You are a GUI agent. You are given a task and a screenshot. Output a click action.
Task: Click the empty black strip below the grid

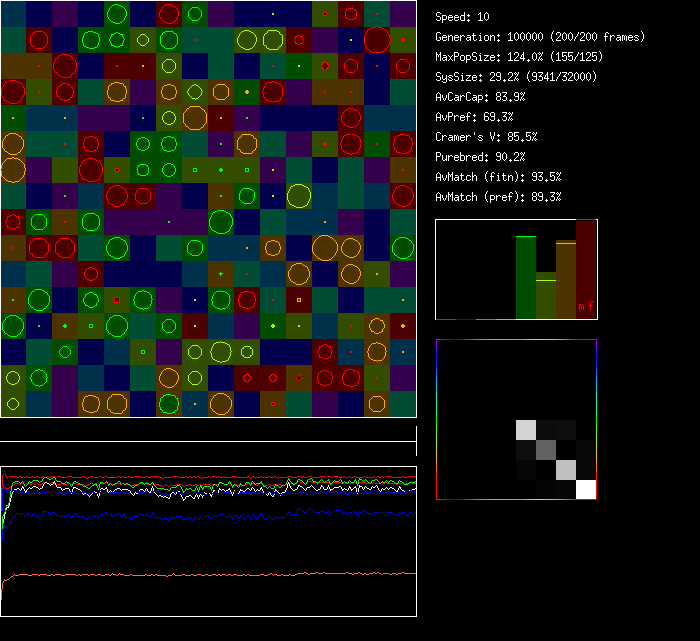[208, 430]
